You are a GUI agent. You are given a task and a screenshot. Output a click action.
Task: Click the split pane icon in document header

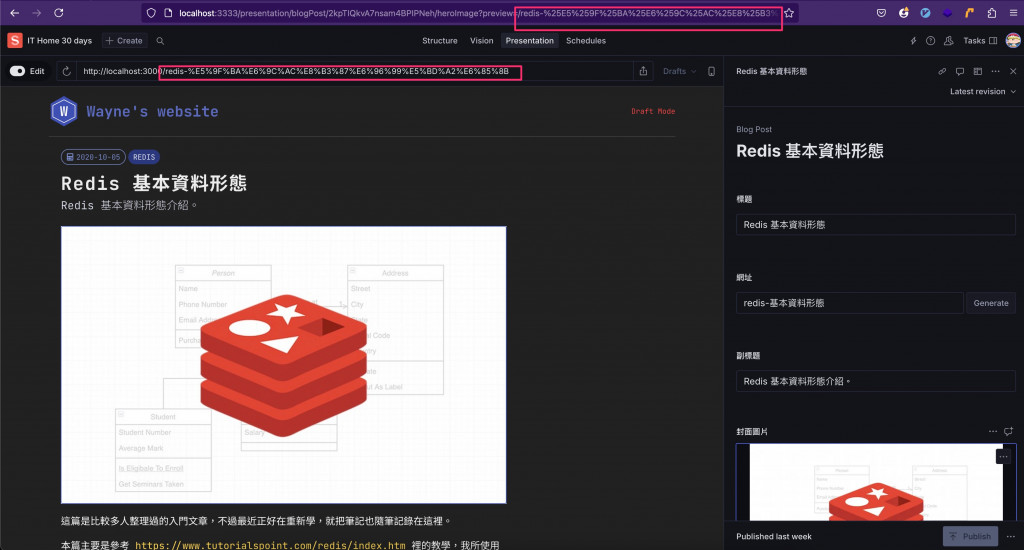[x=978, y=71]
